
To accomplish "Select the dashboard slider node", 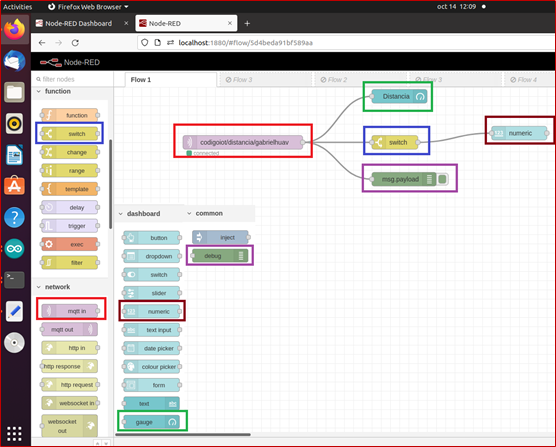I will coord(151,293).
